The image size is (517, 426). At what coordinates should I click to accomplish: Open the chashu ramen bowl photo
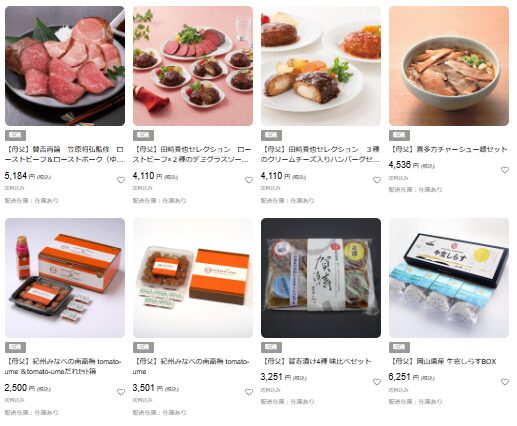449,66
